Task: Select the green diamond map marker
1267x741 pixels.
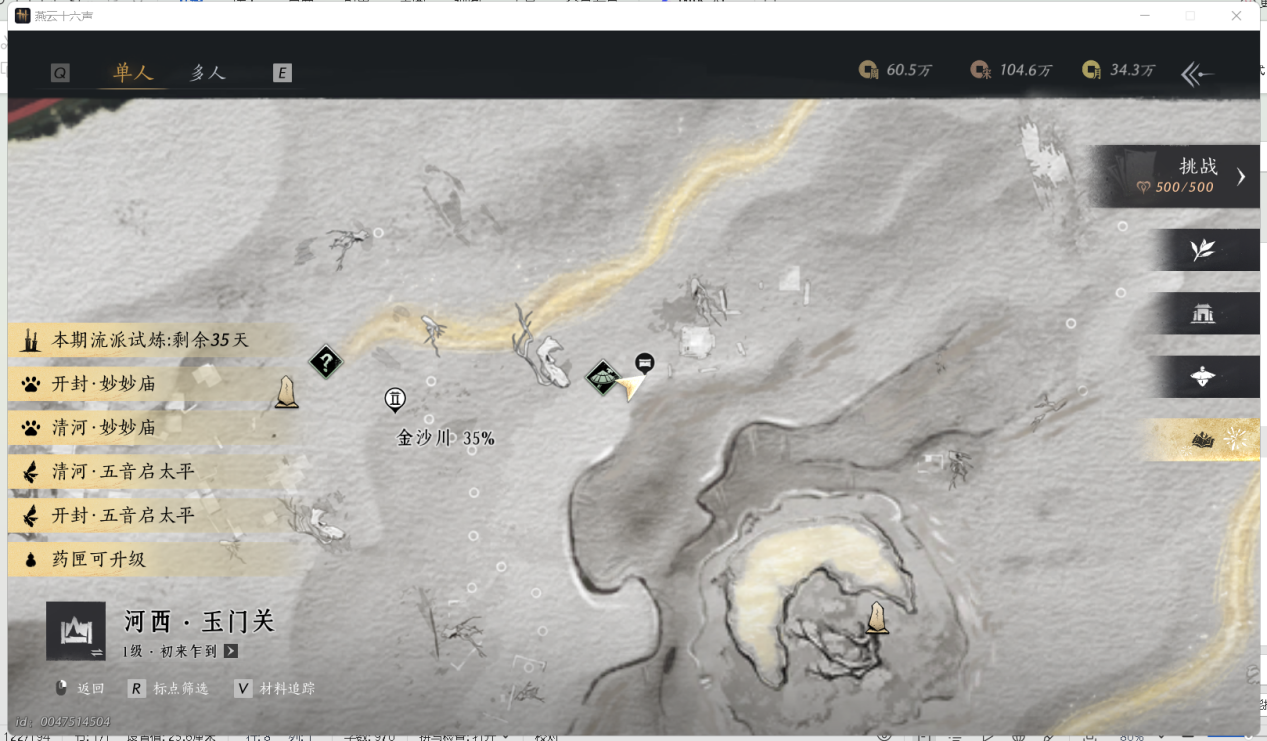Action: (602, 377)
